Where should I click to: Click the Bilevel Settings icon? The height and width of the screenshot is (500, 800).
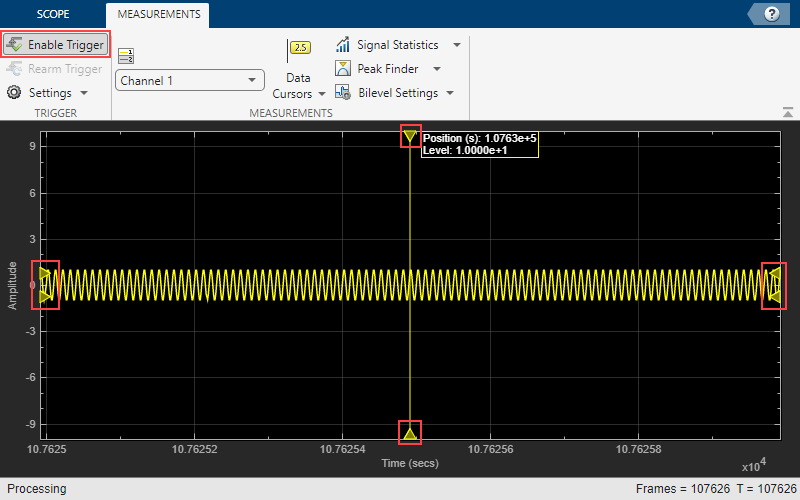click(342, 93)
